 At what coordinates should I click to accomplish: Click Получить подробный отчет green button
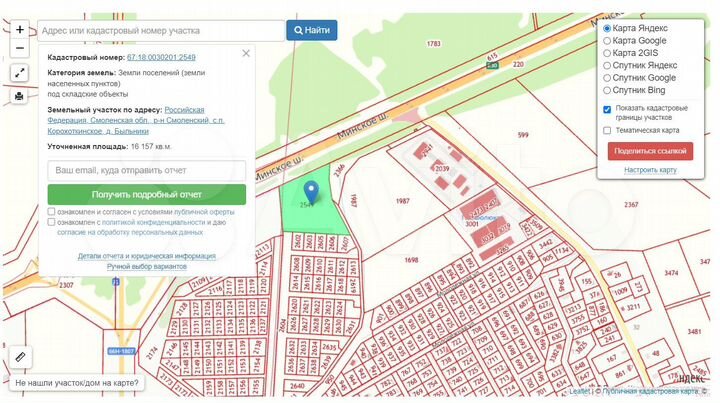(146, 195)
